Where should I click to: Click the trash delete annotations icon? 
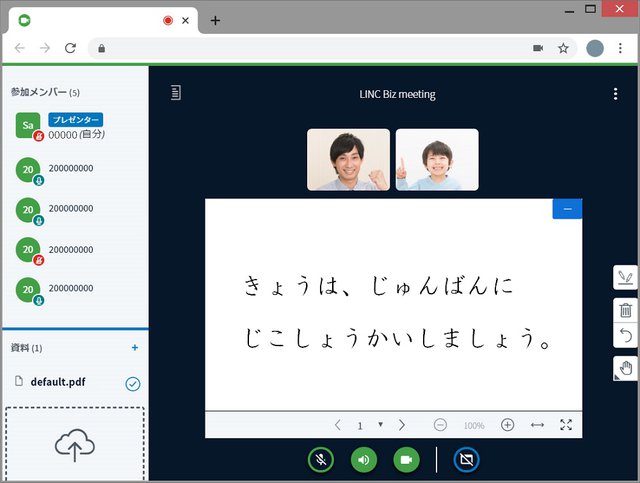(625, 310)
